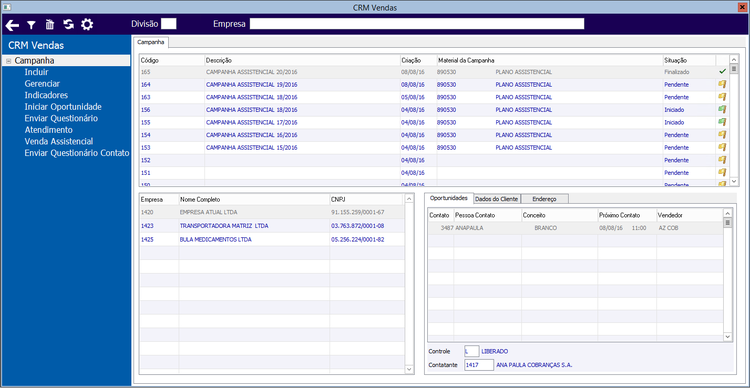Collapse the Campanha tree node

pos(9,61)
